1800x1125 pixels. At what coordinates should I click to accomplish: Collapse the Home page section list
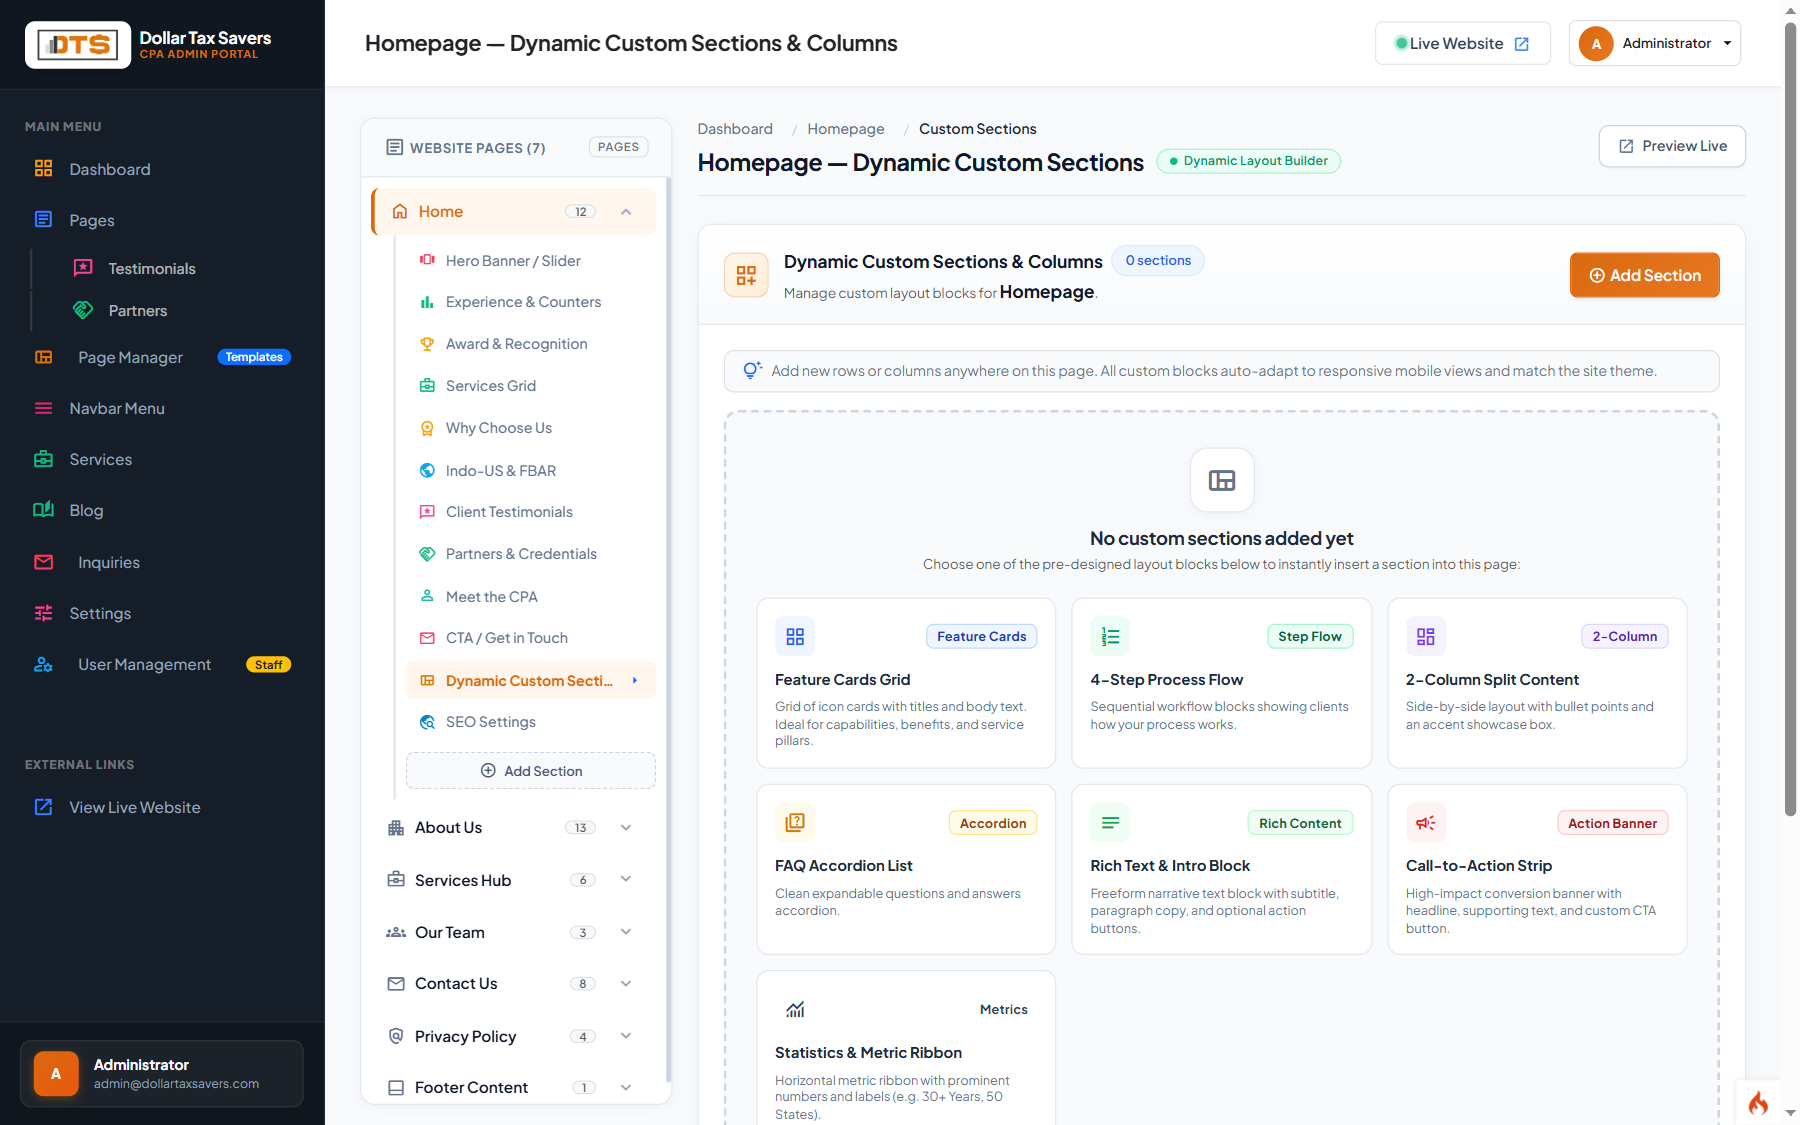pos(626,212)
